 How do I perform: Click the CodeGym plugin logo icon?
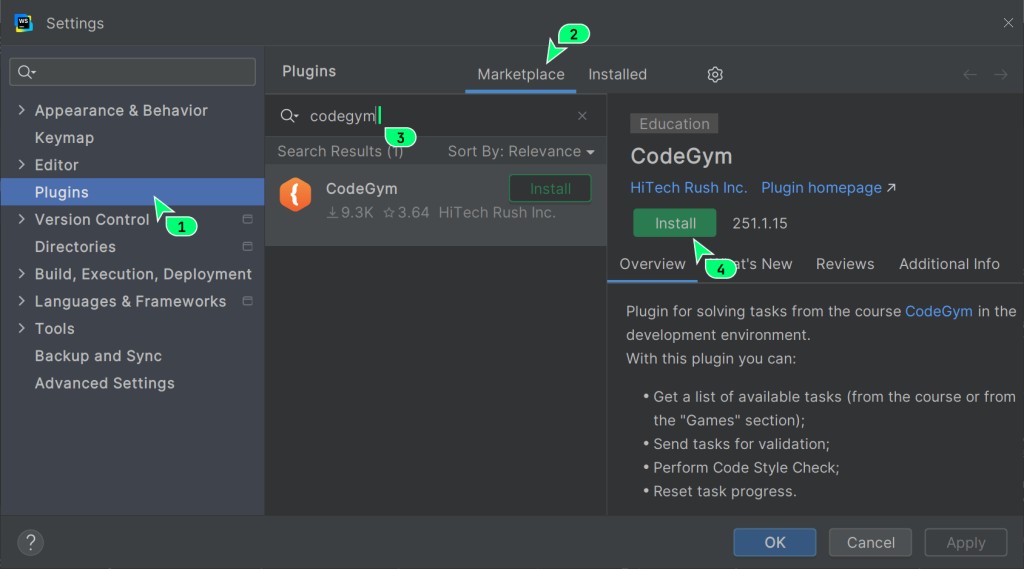pos(295,194)
